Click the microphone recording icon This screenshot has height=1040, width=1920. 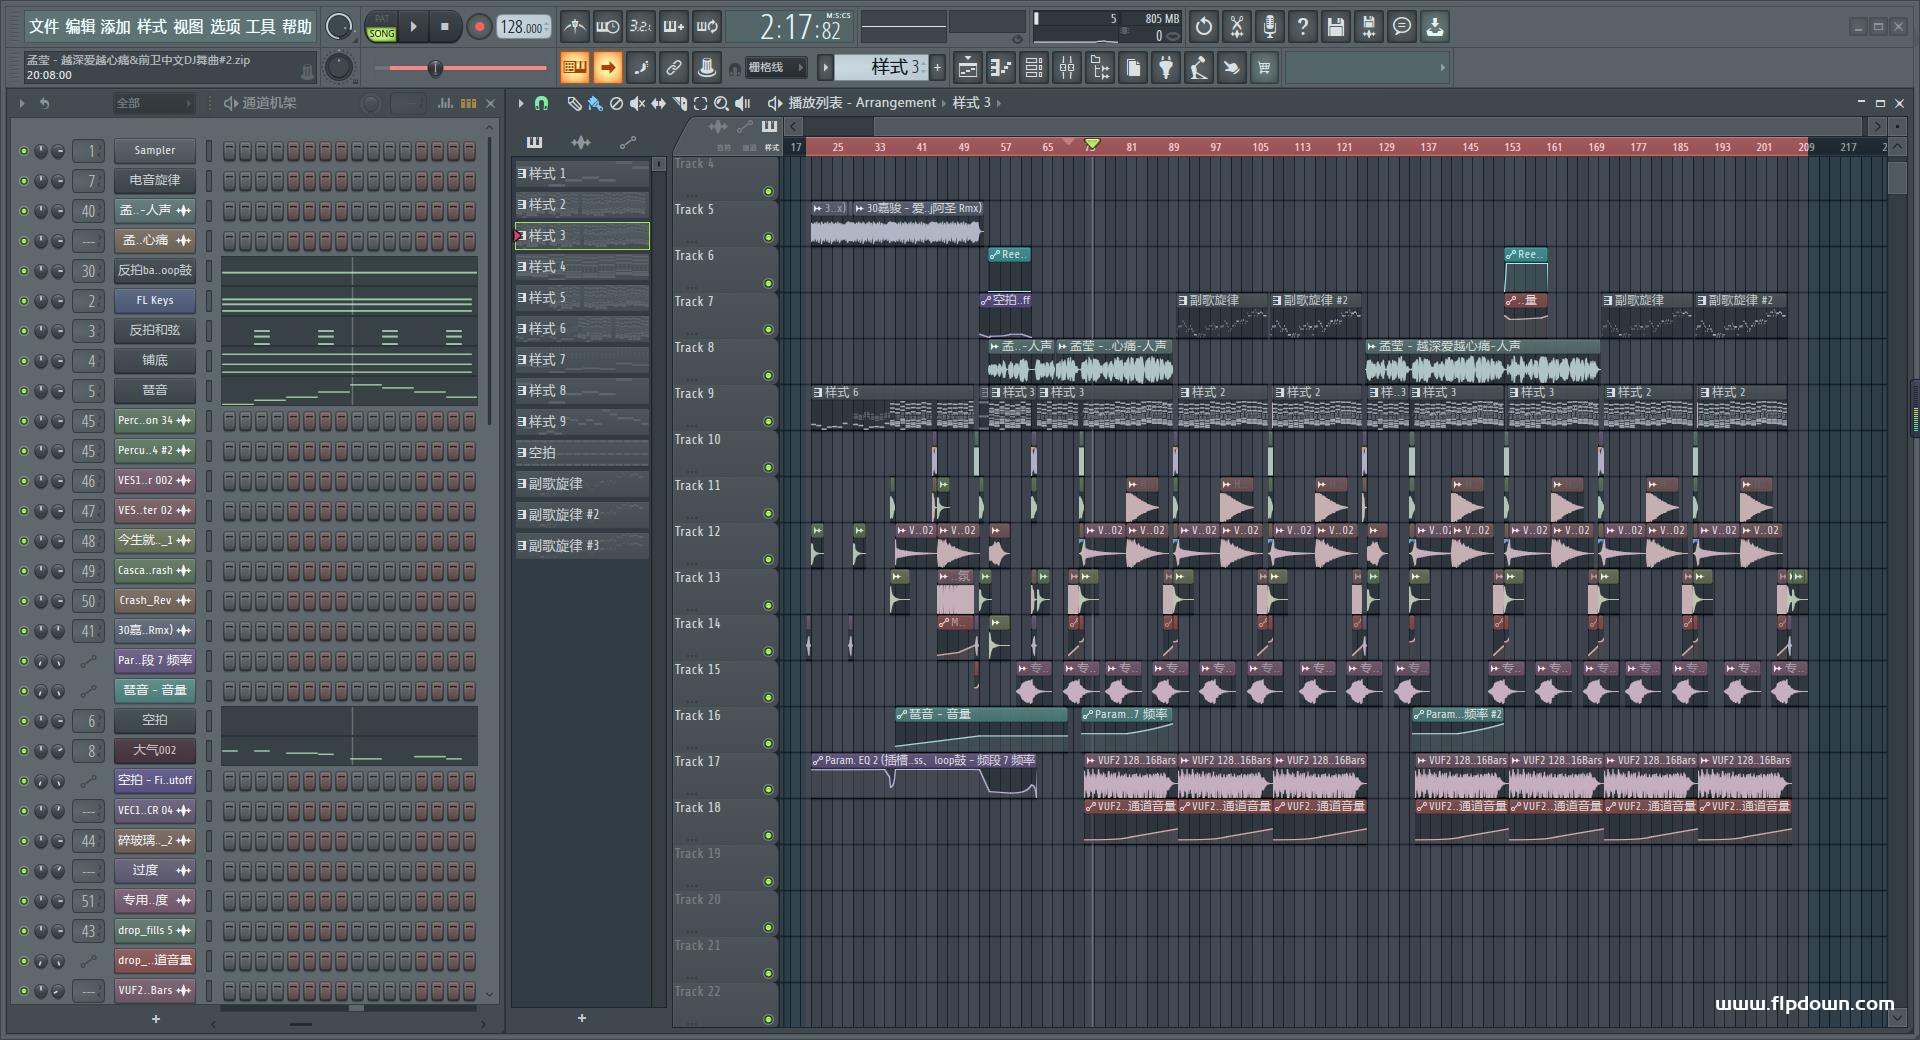click(x=1270, y=27)
